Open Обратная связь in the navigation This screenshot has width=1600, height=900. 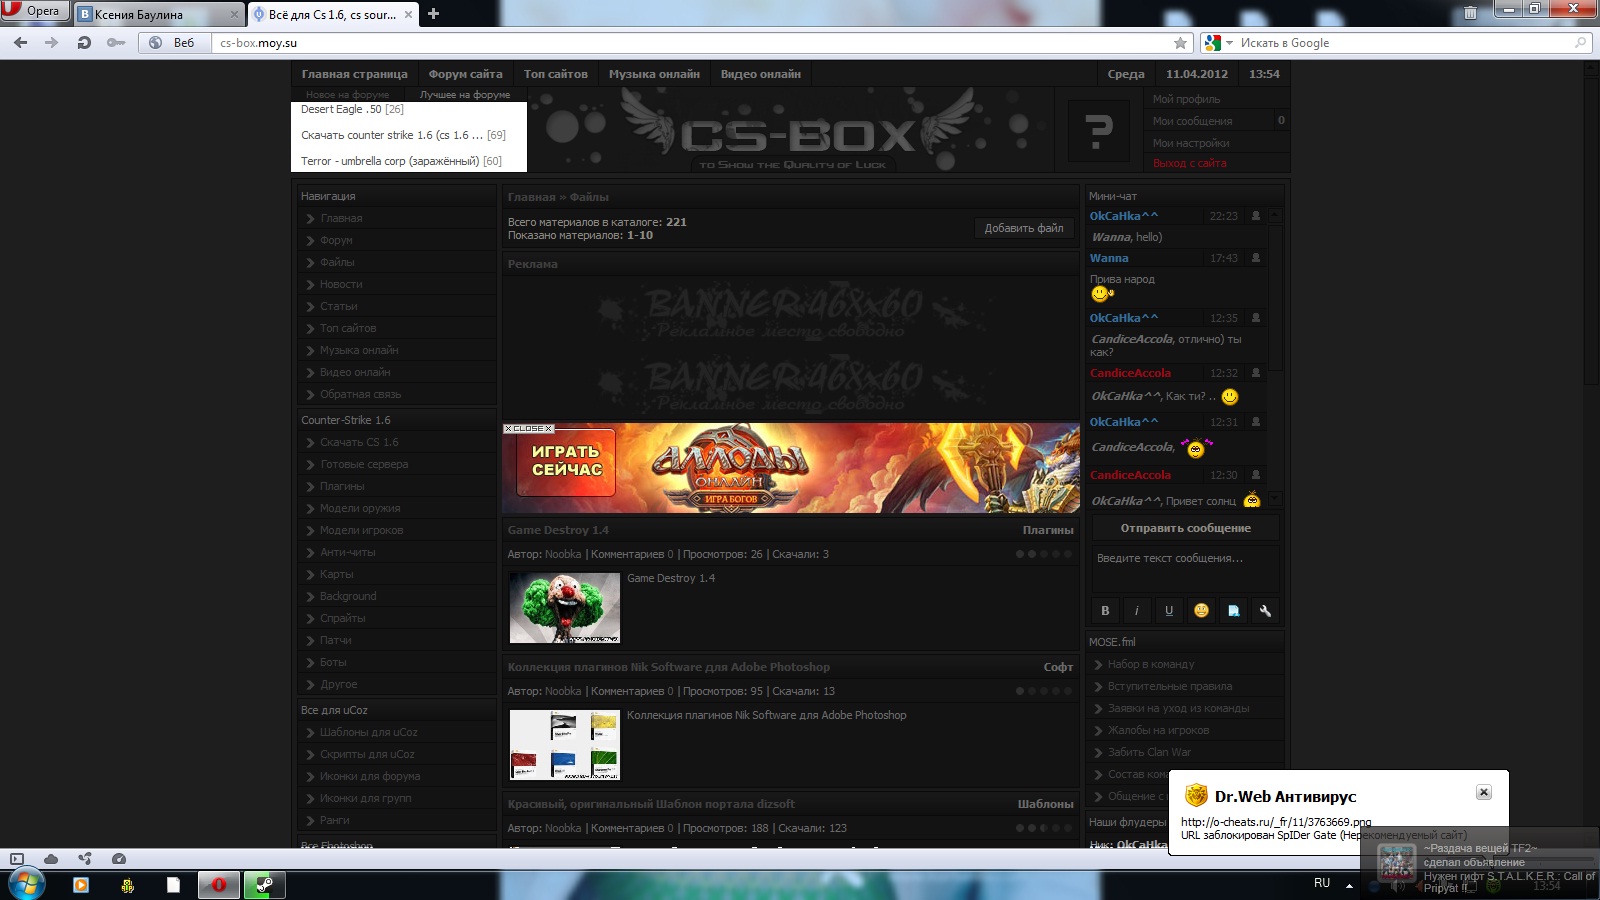pos(361,394)
